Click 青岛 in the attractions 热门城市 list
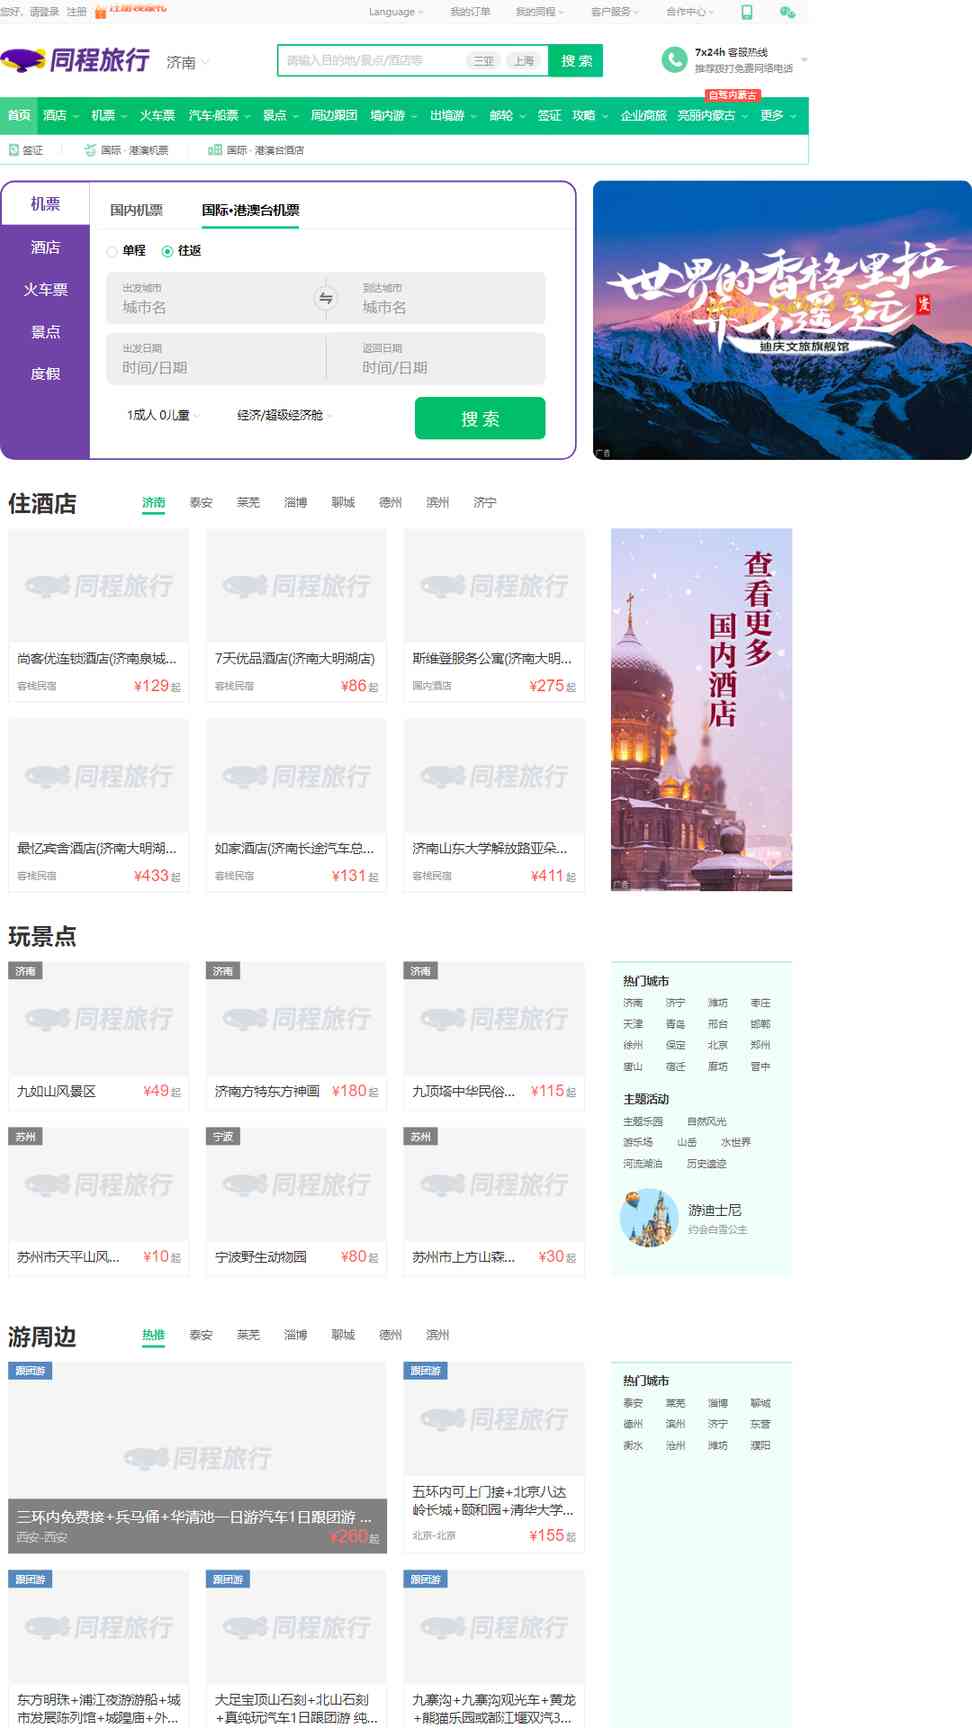Image resolution: width=972 pixels, height=1728 pixels. coord(676,1024)
